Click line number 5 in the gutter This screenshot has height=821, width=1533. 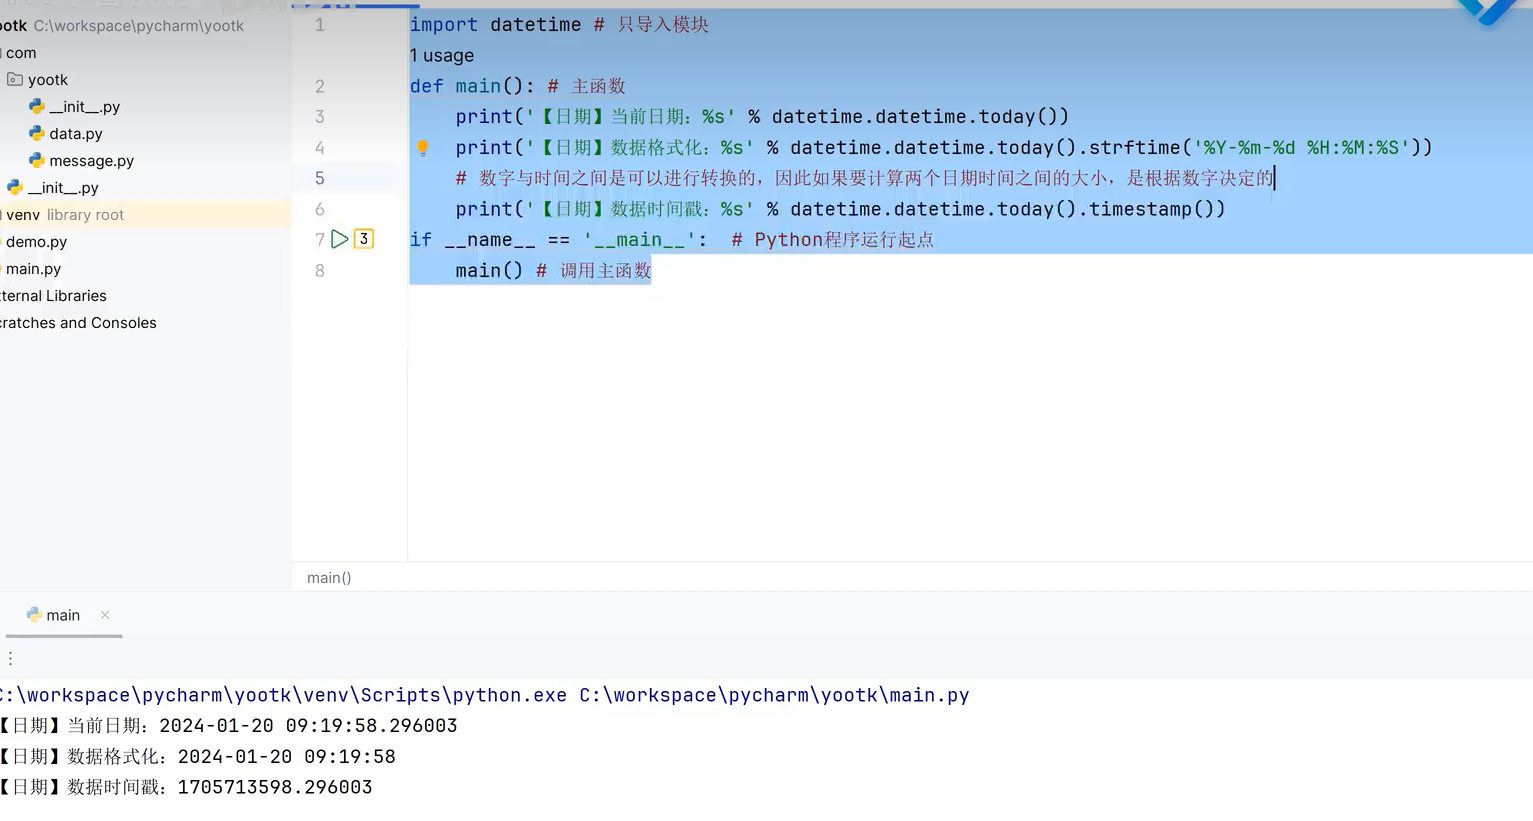pos(320,178)
